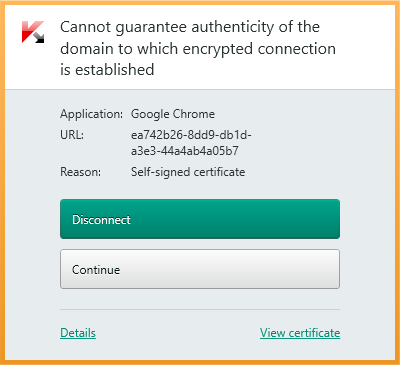Image resolution: width=400 pixels, height=365 pixels.
Task: Open the Details link
Action: tap(78, 333)
